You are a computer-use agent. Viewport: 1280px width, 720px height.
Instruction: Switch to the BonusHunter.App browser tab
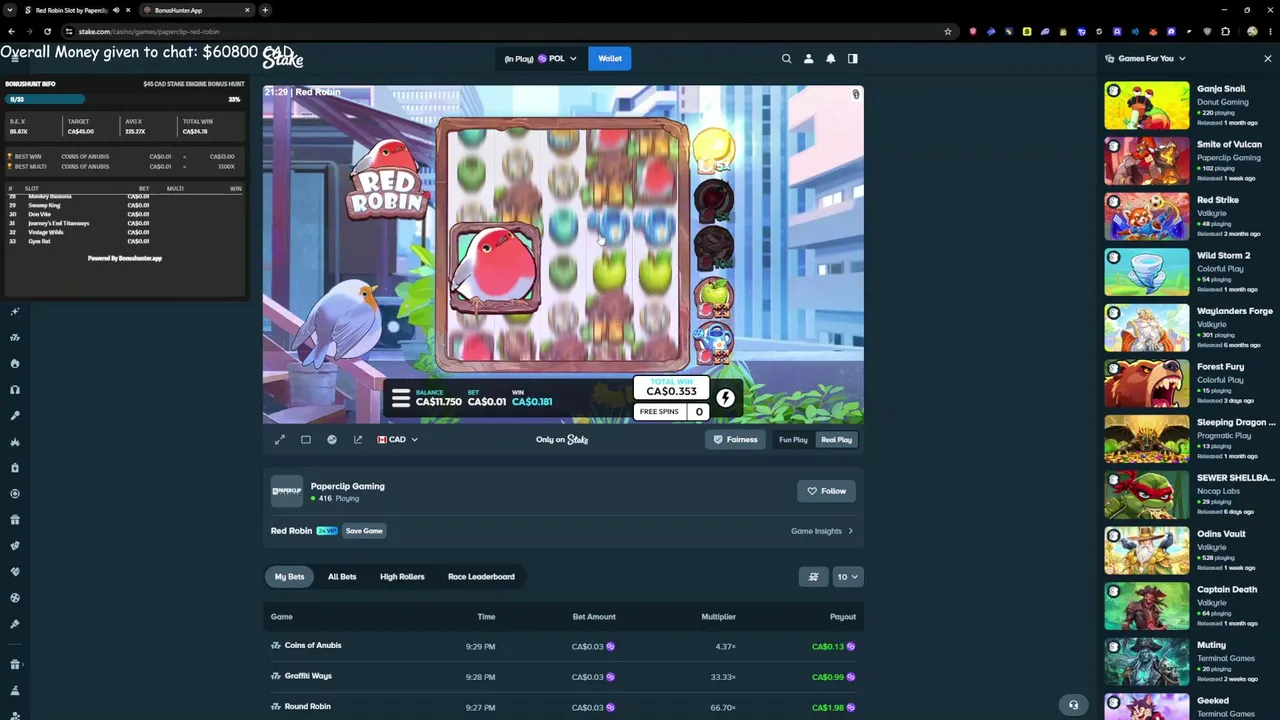(x=197, y=10)
